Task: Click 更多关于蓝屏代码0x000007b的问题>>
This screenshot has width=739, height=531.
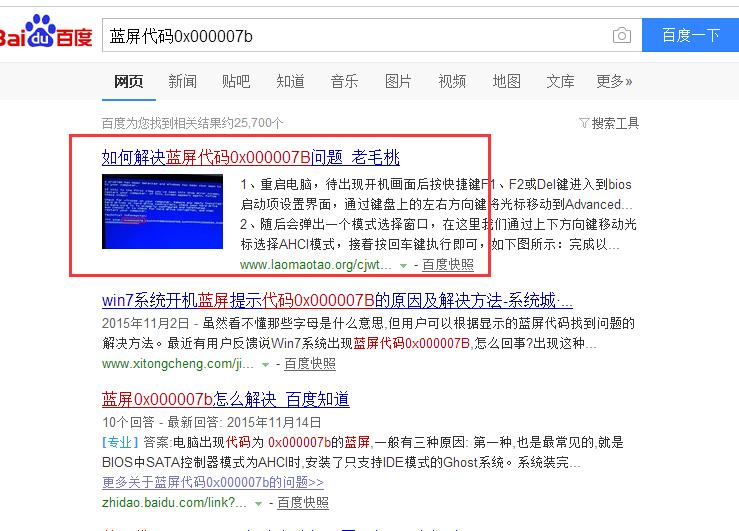Action: [x=213, y=482]
